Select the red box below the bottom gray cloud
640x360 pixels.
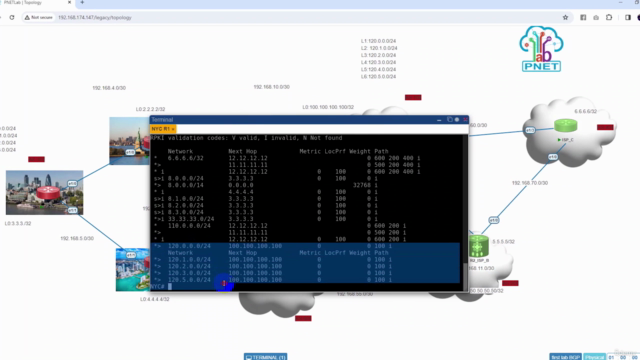pyautogui.click(x=303, y=318)
